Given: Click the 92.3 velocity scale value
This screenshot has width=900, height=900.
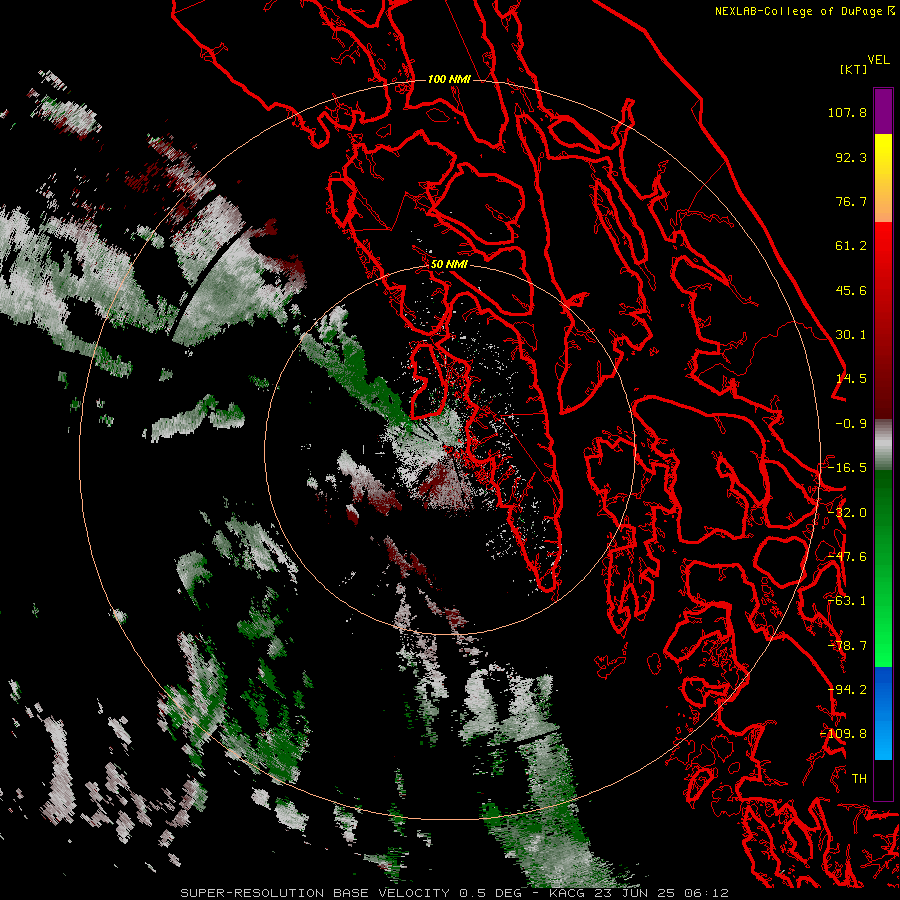Looking at the screenshot, I should pos(851,157).
